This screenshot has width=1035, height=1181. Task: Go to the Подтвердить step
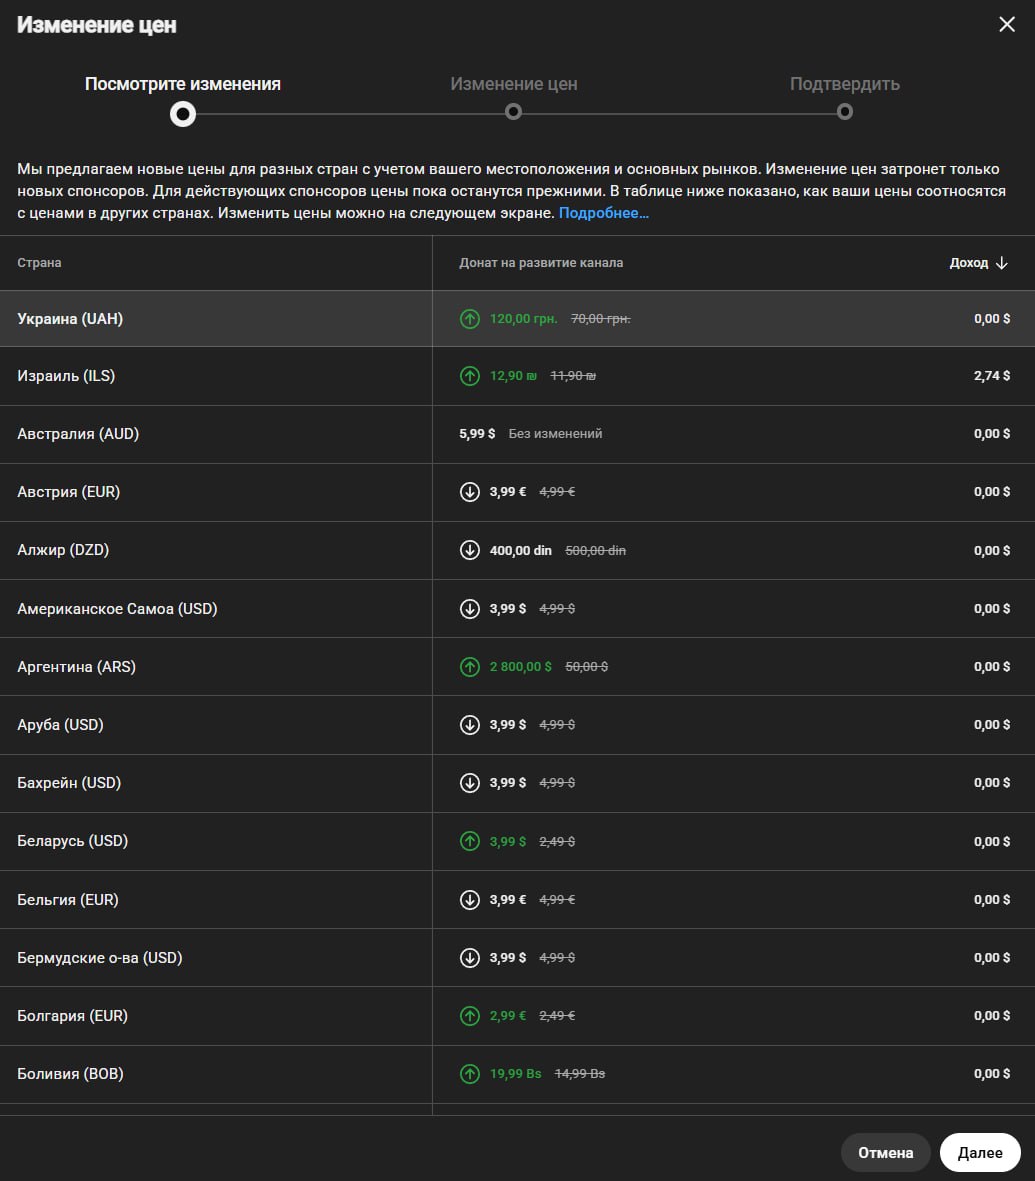(x=844, y=84)
